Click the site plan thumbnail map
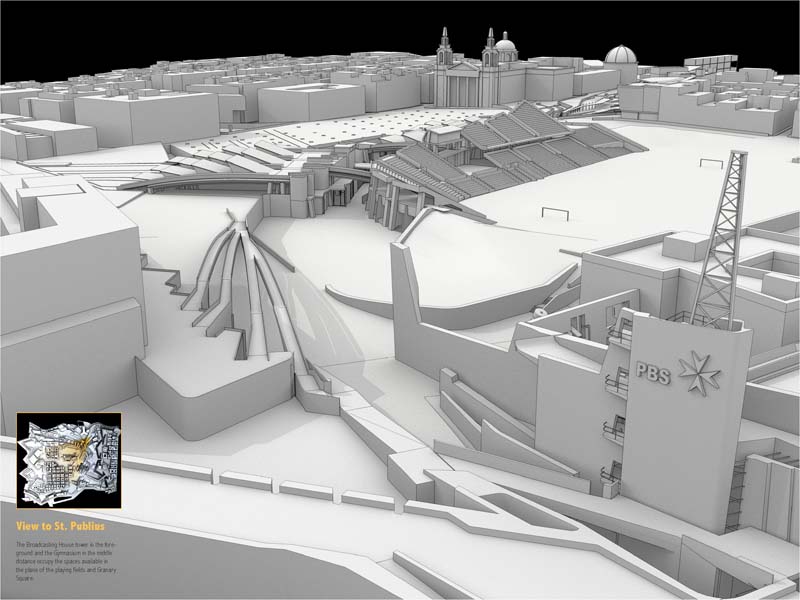Screen dimensions: 800x600 (69, 460)
